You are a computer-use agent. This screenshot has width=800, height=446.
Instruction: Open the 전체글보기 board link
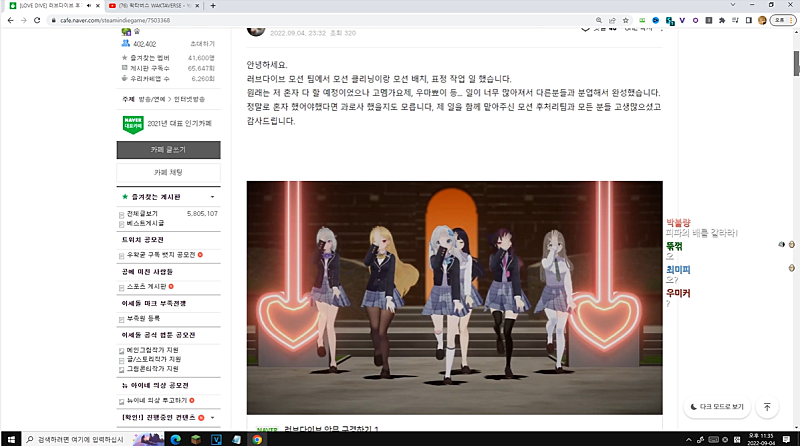tap(142, 213)
